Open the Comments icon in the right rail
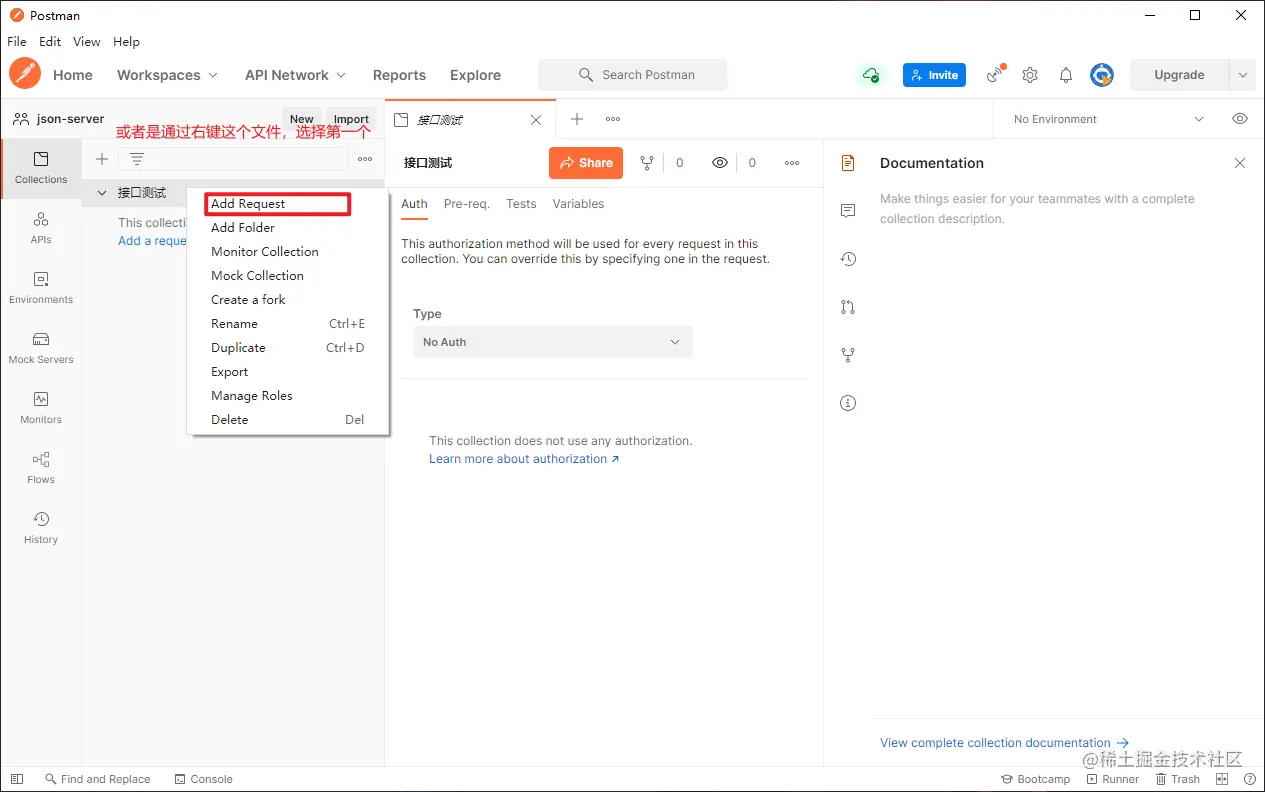The height and width of the screenshot is (792, 1265). pos(848,211)
